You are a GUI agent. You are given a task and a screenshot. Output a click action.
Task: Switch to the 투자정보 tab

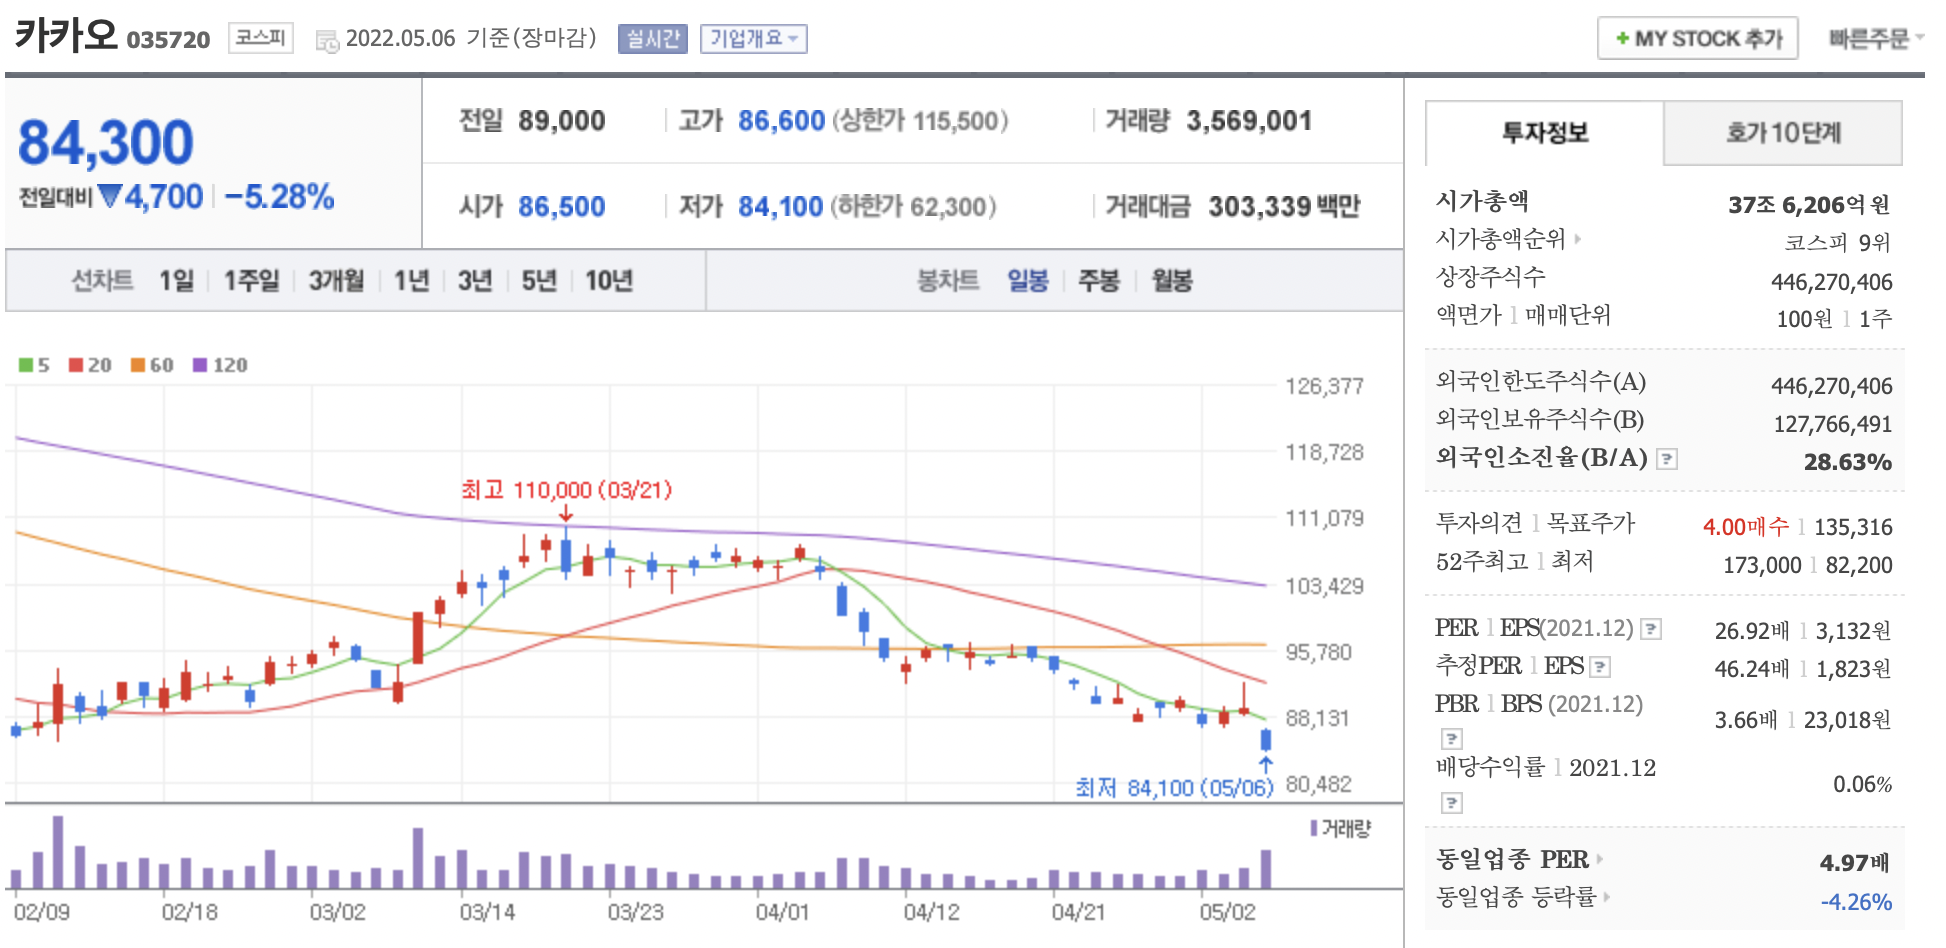tap(1545, 133)
